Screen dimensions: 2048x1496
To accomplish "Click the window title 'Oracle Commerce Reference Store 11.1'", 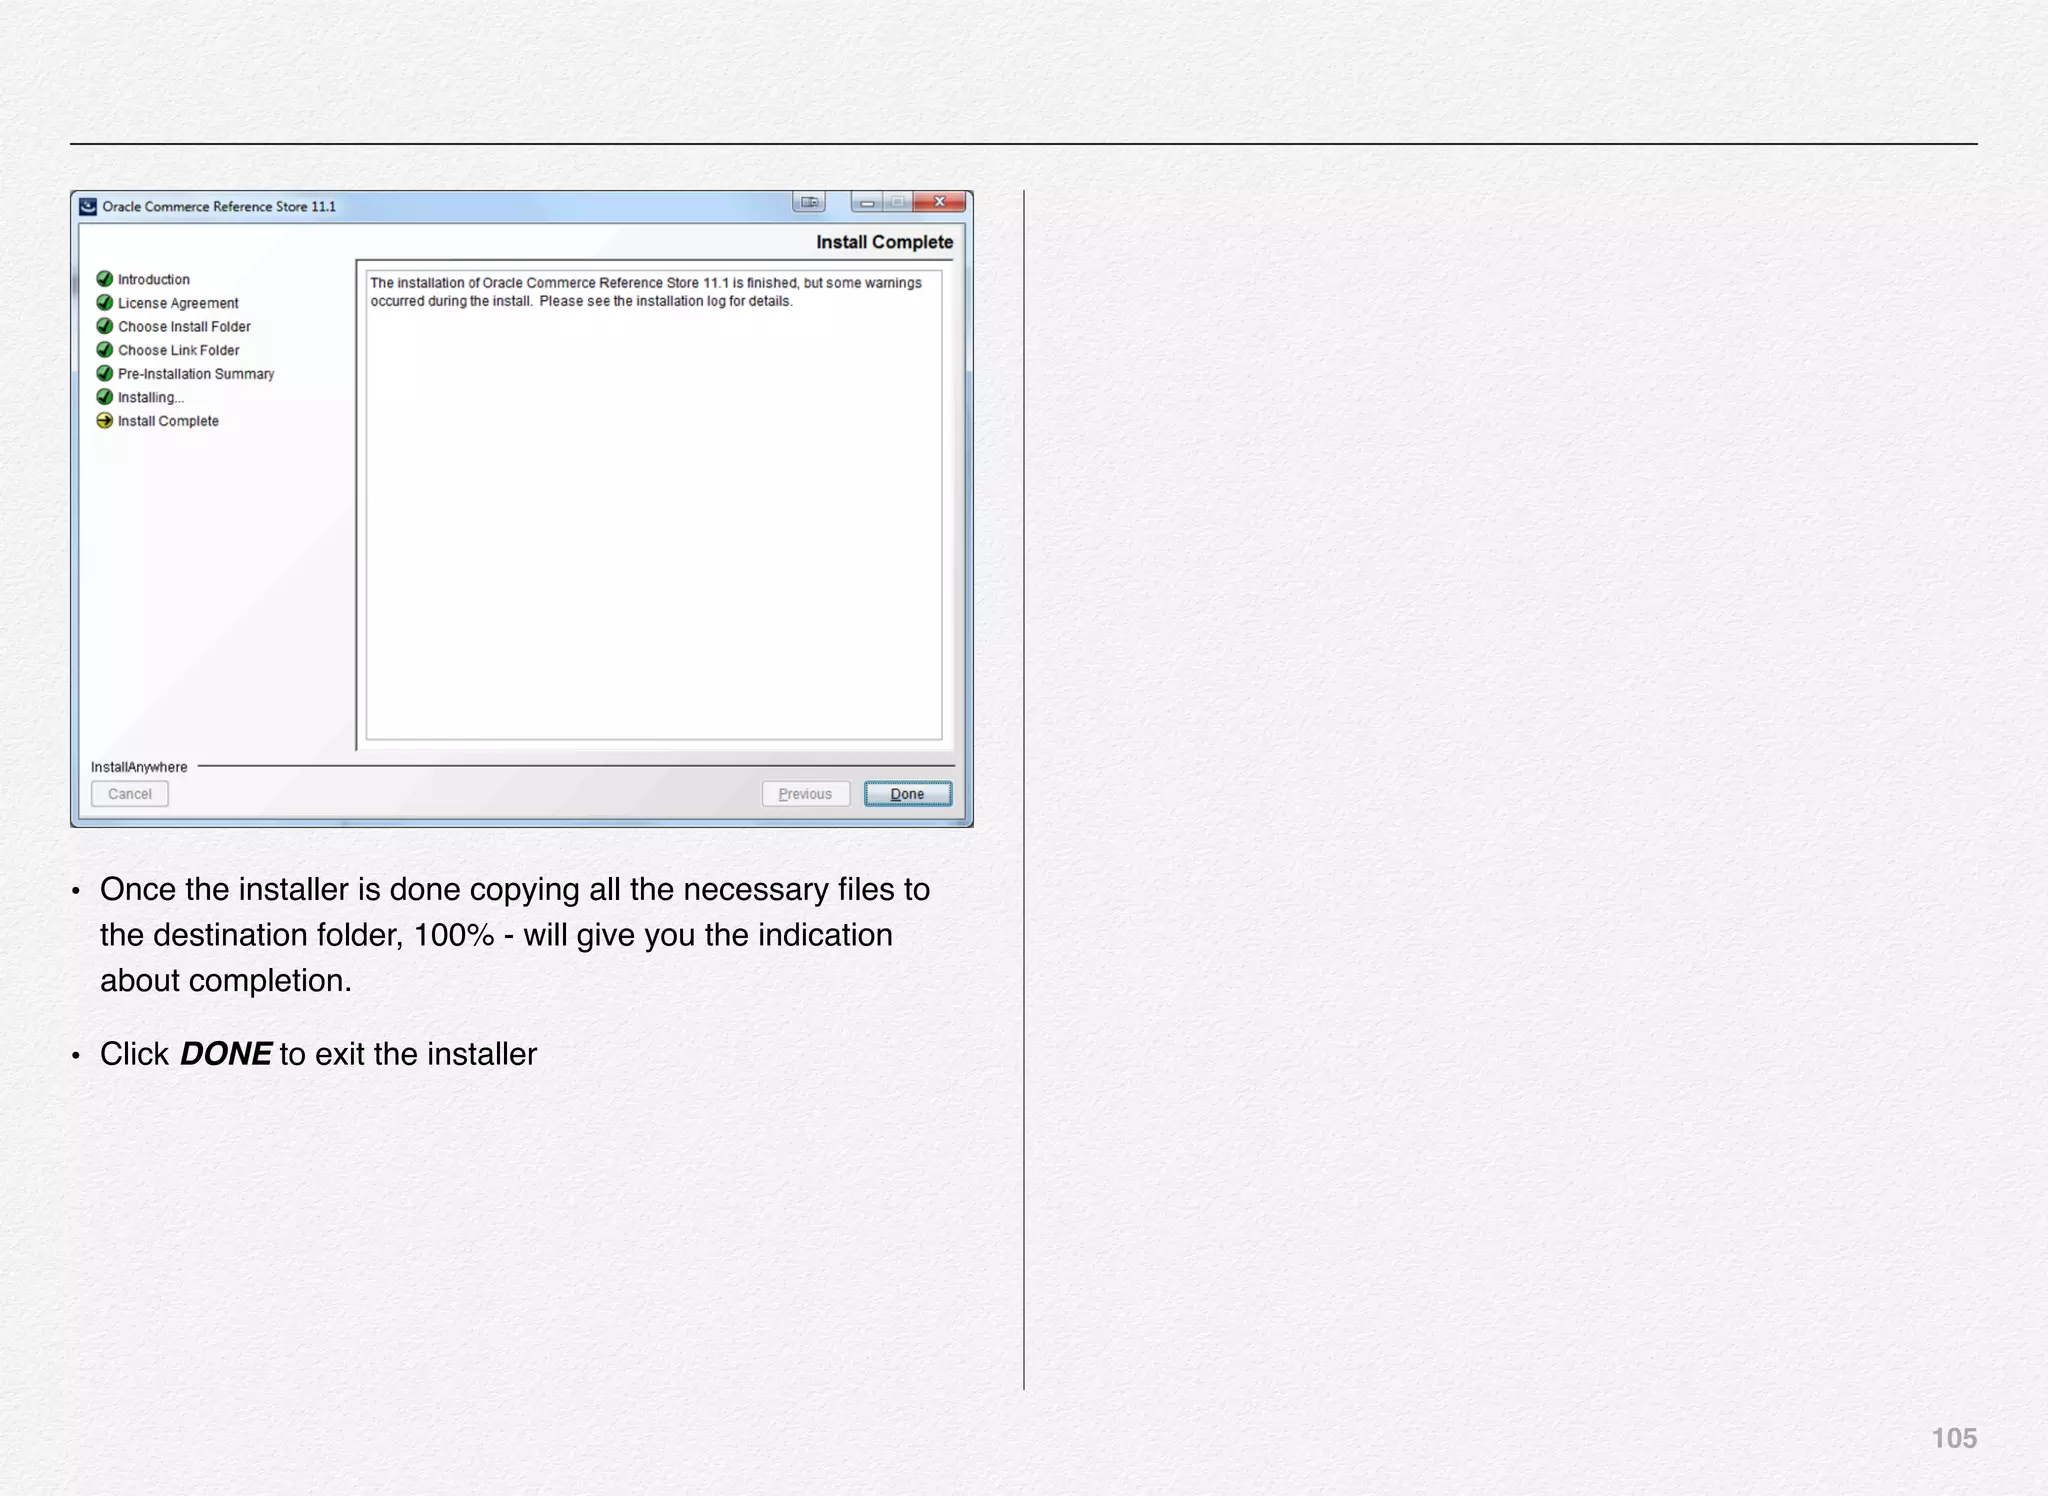I will pos(219,207).
